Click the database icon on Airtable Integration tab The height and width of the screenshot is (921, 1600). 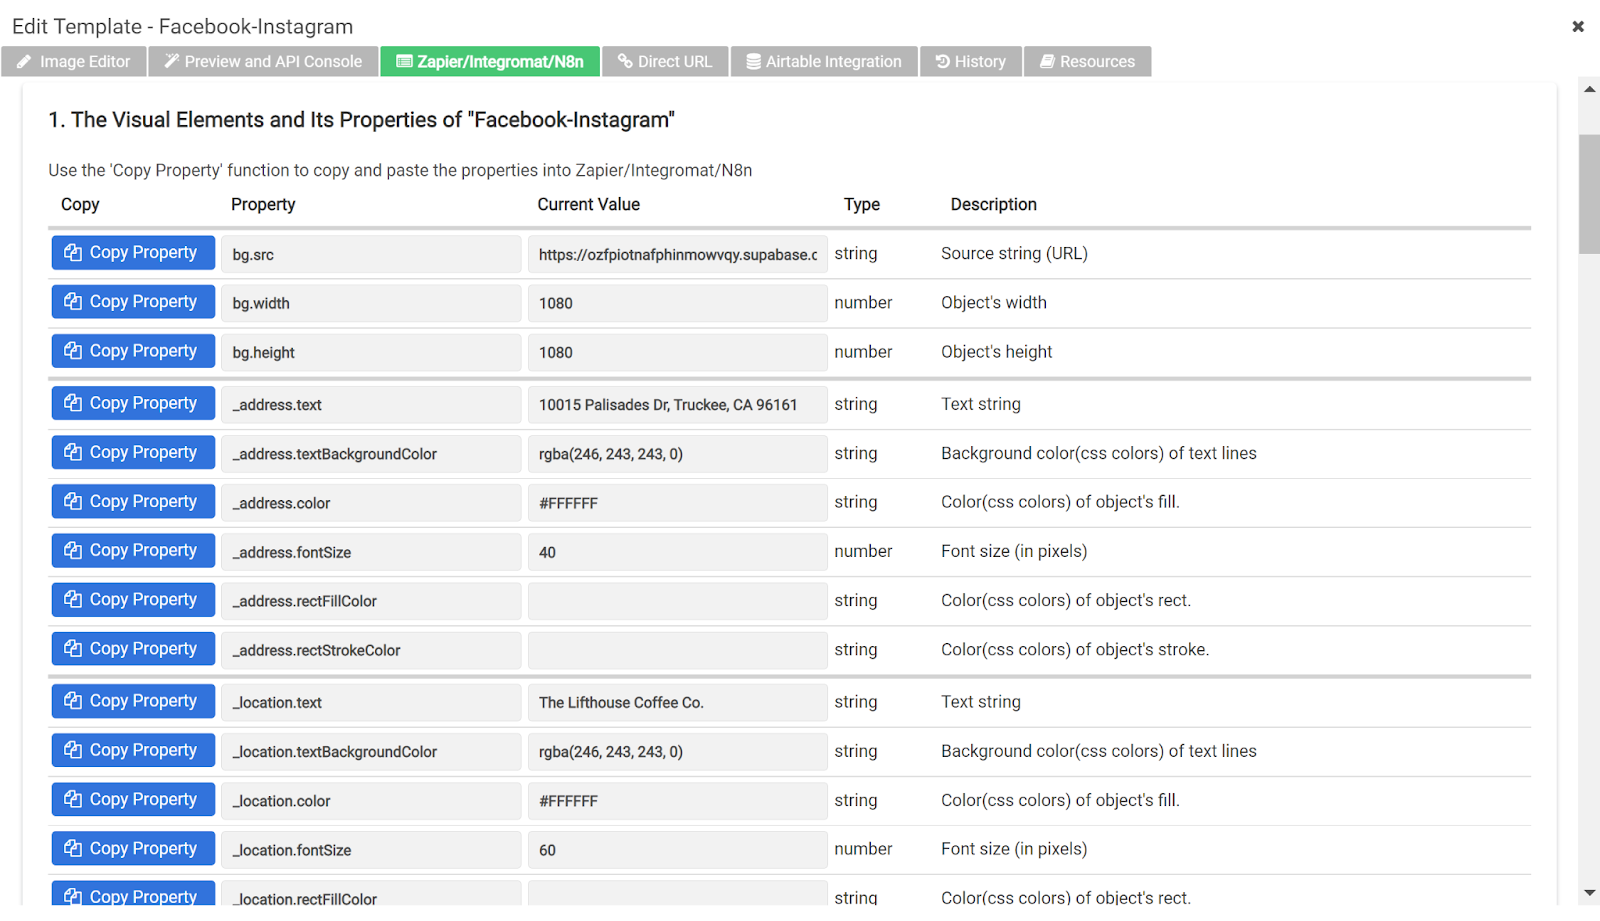pyautogui.click(x=754, y=62)
